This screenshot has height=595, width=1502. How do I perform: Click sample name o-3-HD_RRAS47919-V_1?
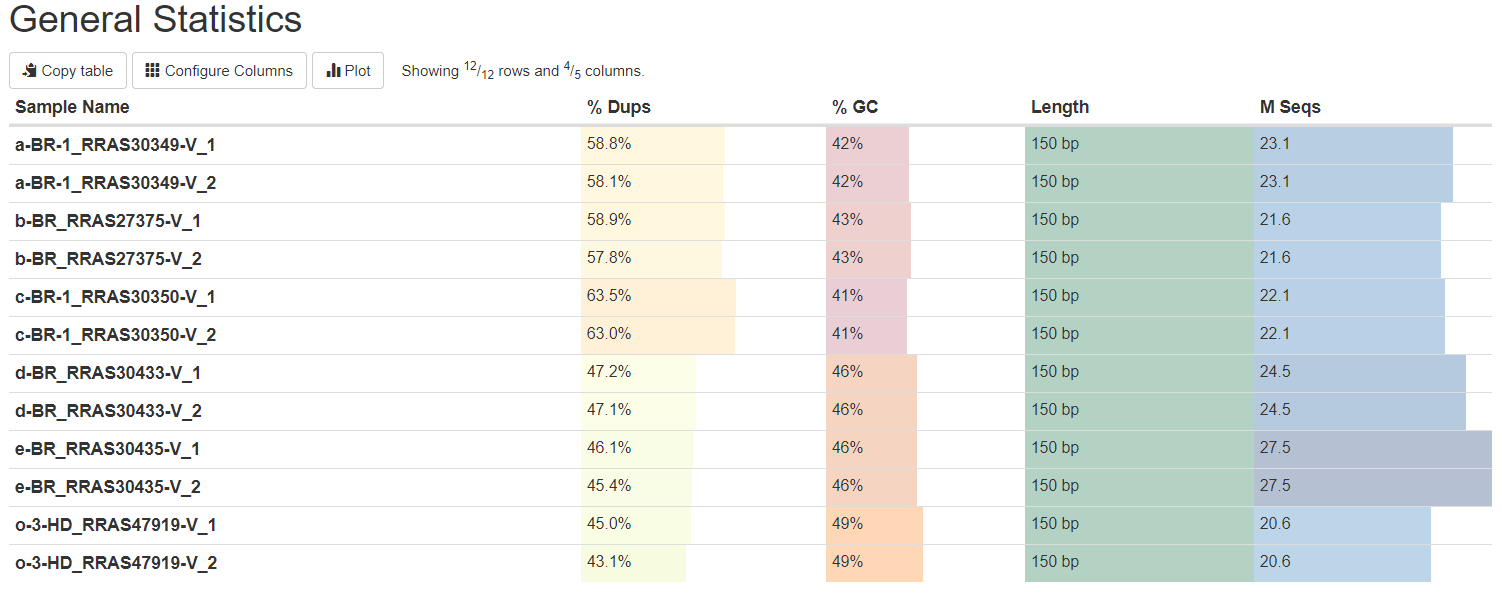click(x=116, y=525)
